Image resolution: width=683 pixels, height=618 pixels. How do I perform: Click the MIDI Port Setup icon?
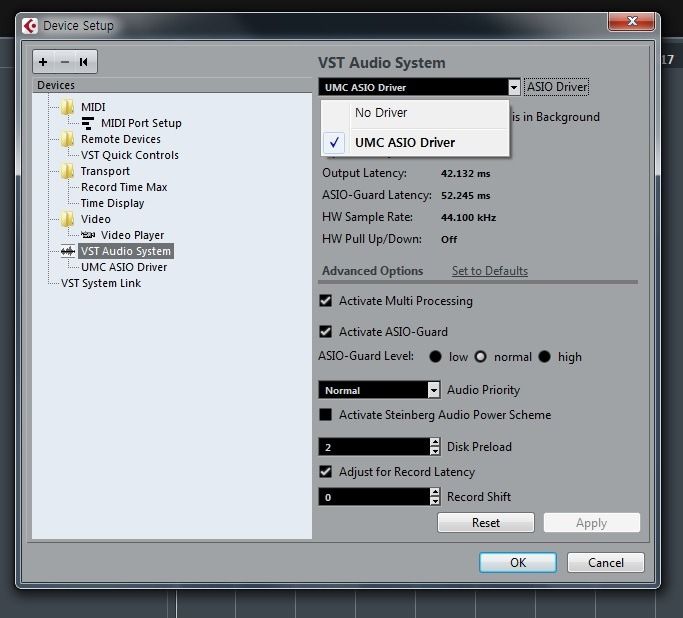pyautogui.click(x=88, y=123)
